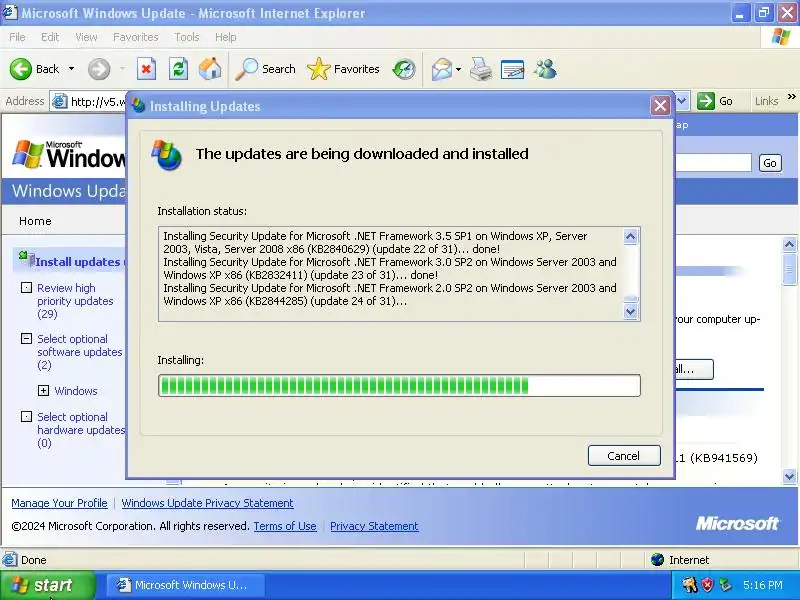This screenshot has width=800, height=600.
Task: Click Select optional software updates link
Action: tap(79, 352)
